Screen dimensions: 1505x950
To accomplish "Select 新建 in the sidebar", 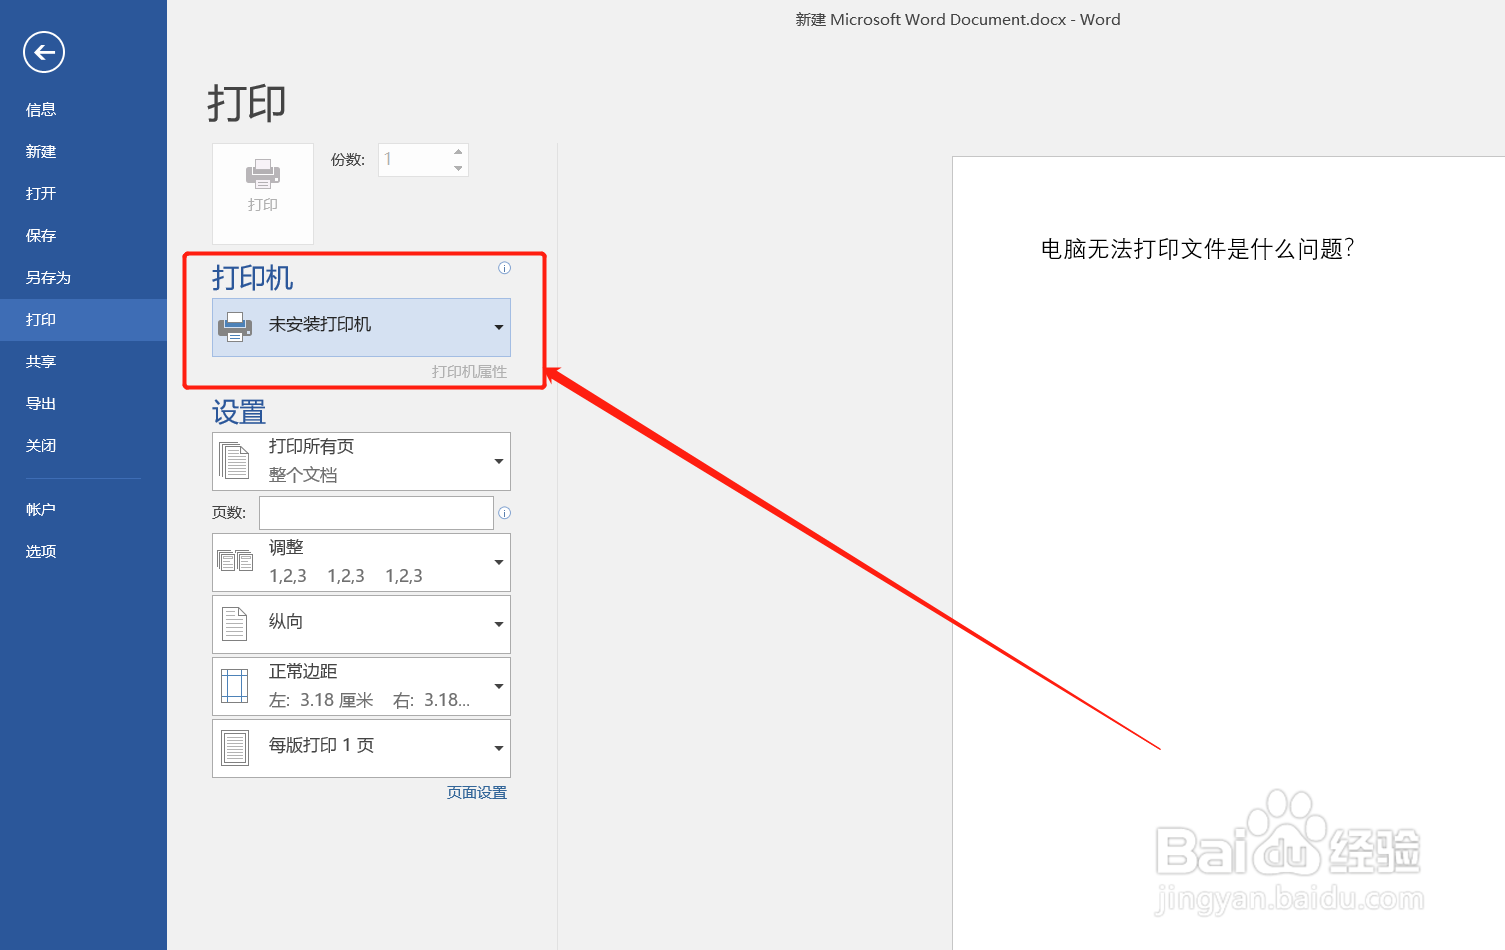I will point(83,152).
